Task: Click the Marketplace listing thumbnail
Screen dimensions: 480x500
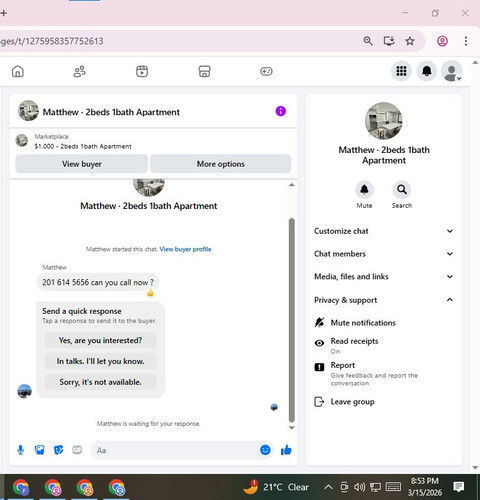Action: pyautogui.click(x=22, y=140)
